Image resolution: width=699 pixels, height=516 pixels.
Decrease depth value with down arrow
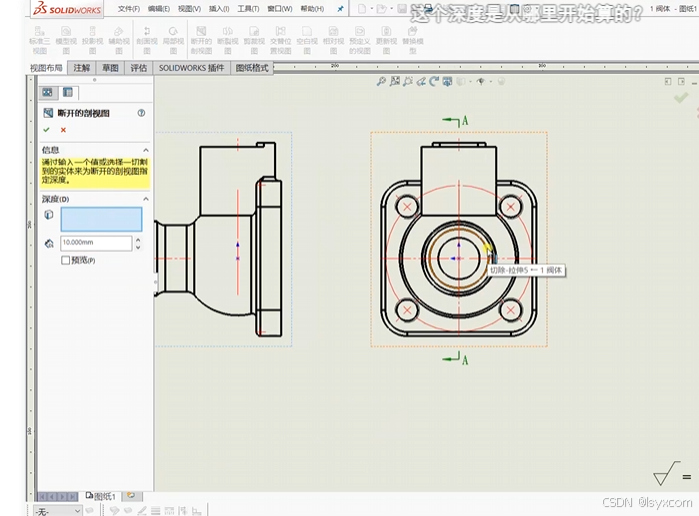coord(138,247)
